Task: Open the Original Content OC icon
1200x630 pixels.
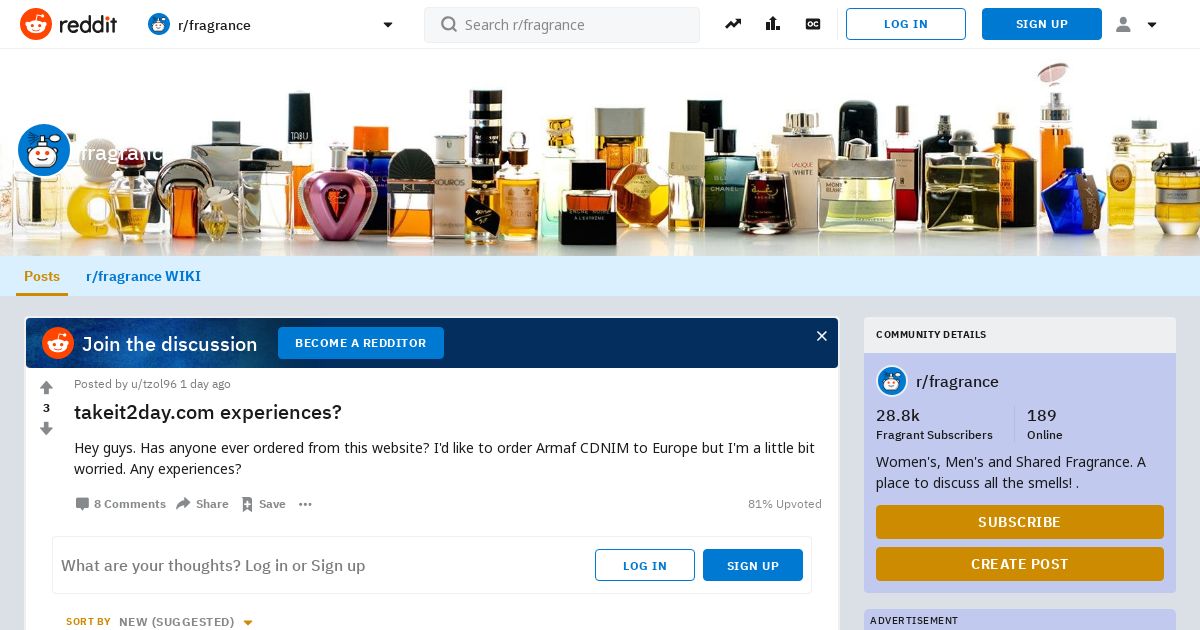Action: point(813,24)
